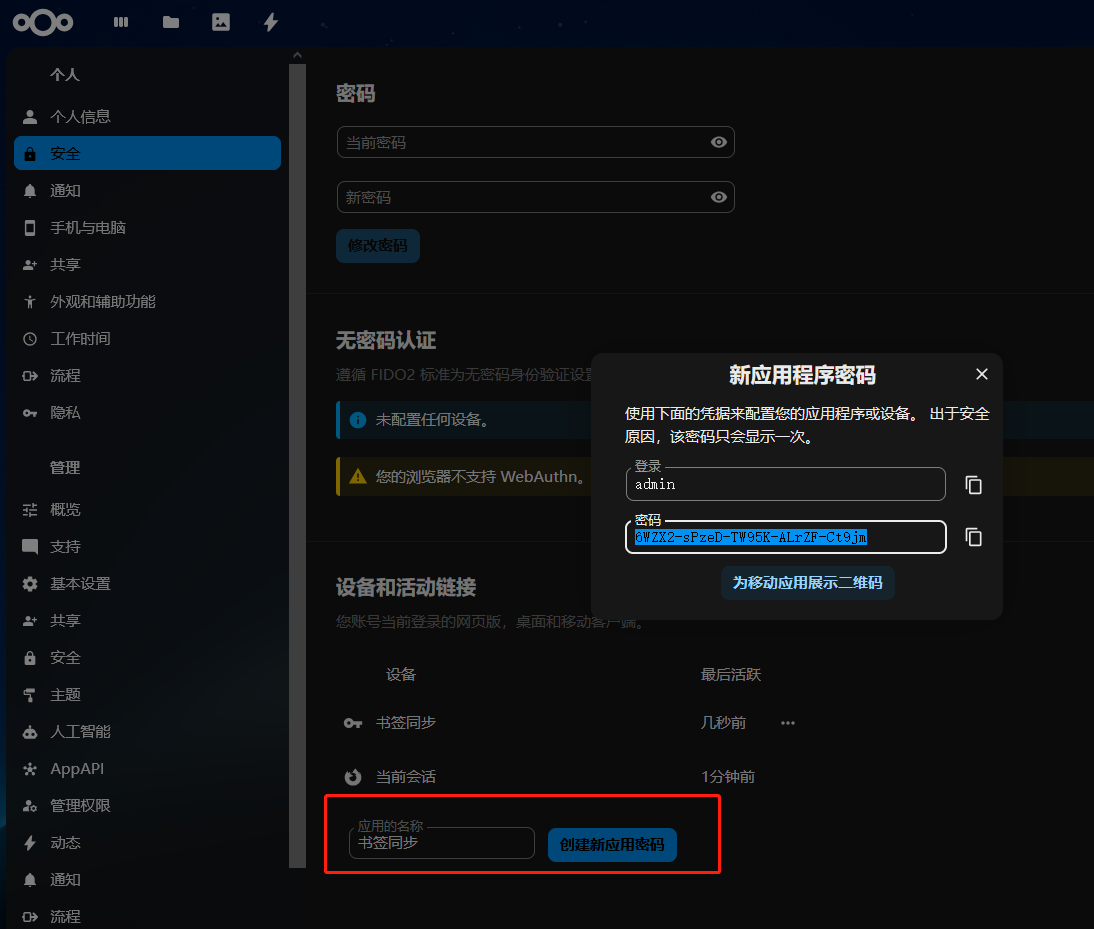1094x929 pixels.
Task: Click the 登录 field showing admin
Action: coord(786,484)
